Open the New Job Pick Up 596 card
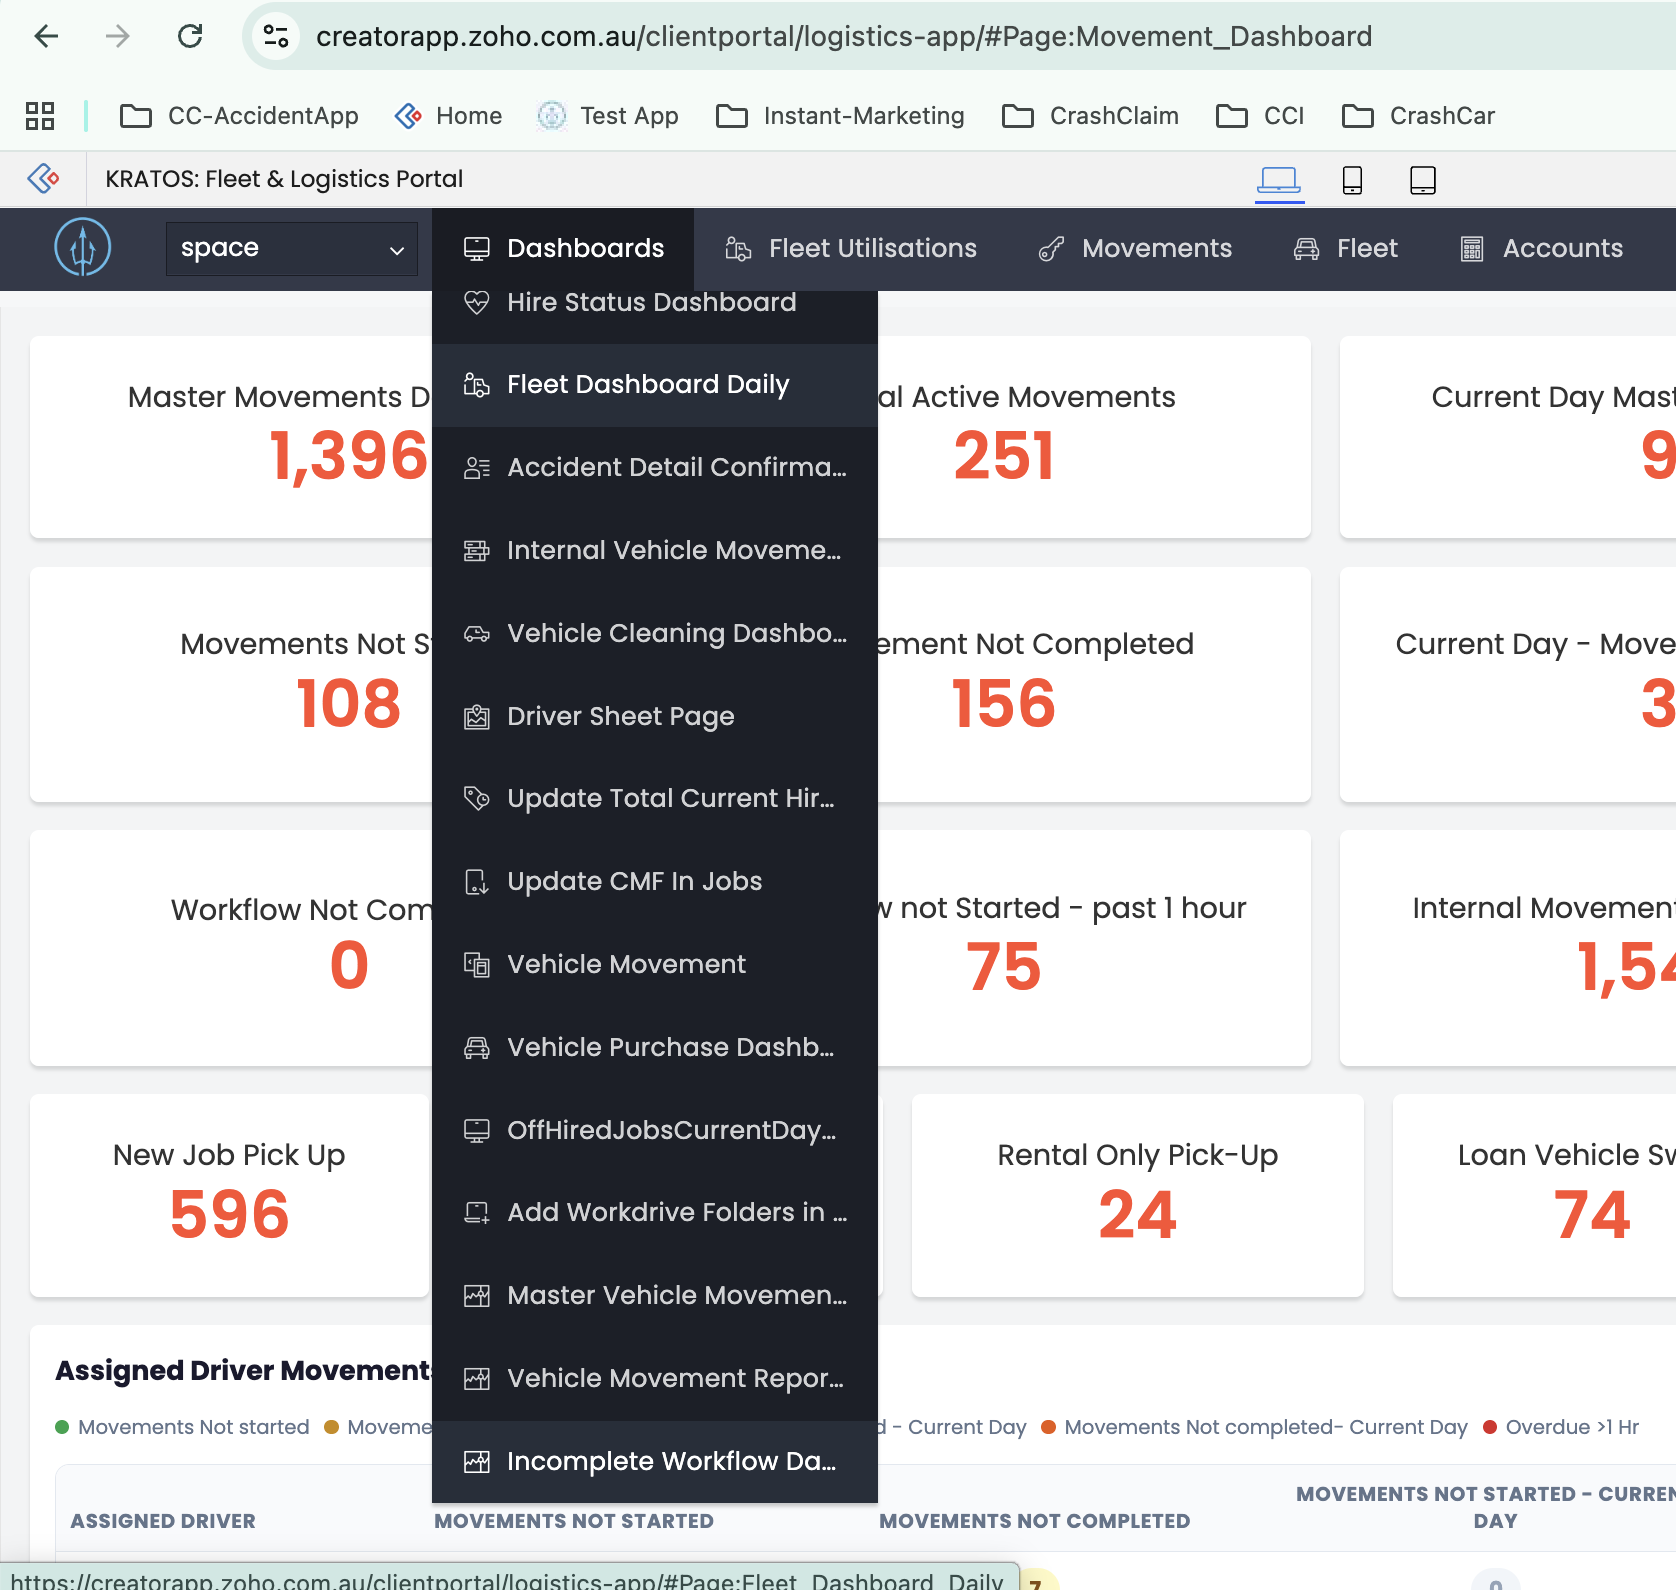This screenshot has height=1590, width=1676. click(x=230, y=1196)
